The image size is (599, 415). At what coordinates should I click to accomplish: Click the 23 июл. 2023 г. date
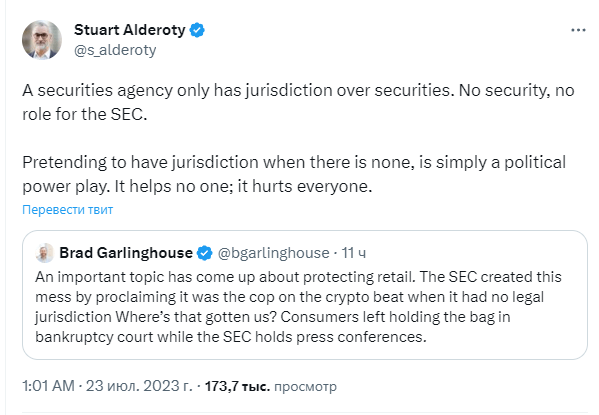pyautogui.click(x=139, y=386)
